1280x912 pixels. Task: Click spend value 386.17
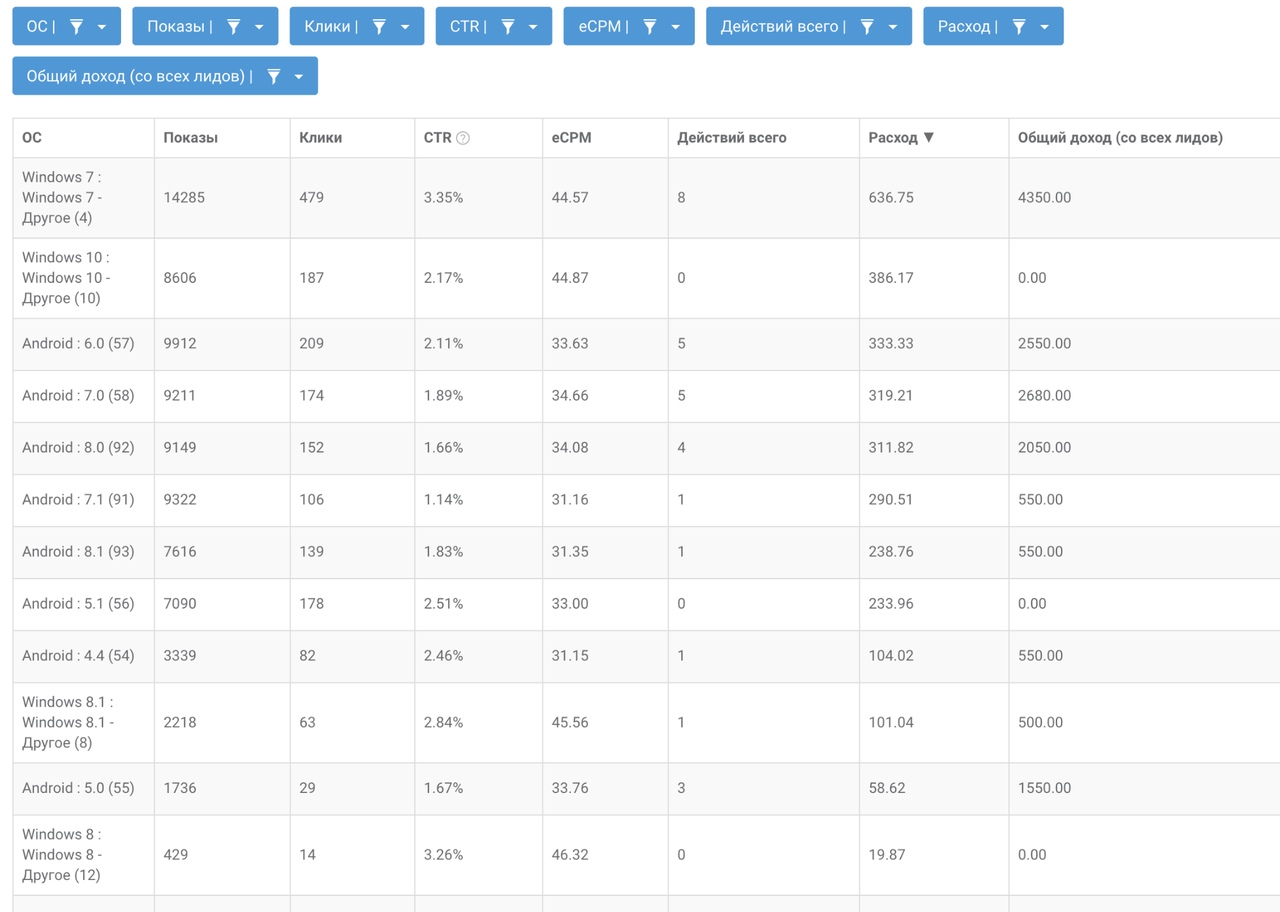[x=891, y=277]
